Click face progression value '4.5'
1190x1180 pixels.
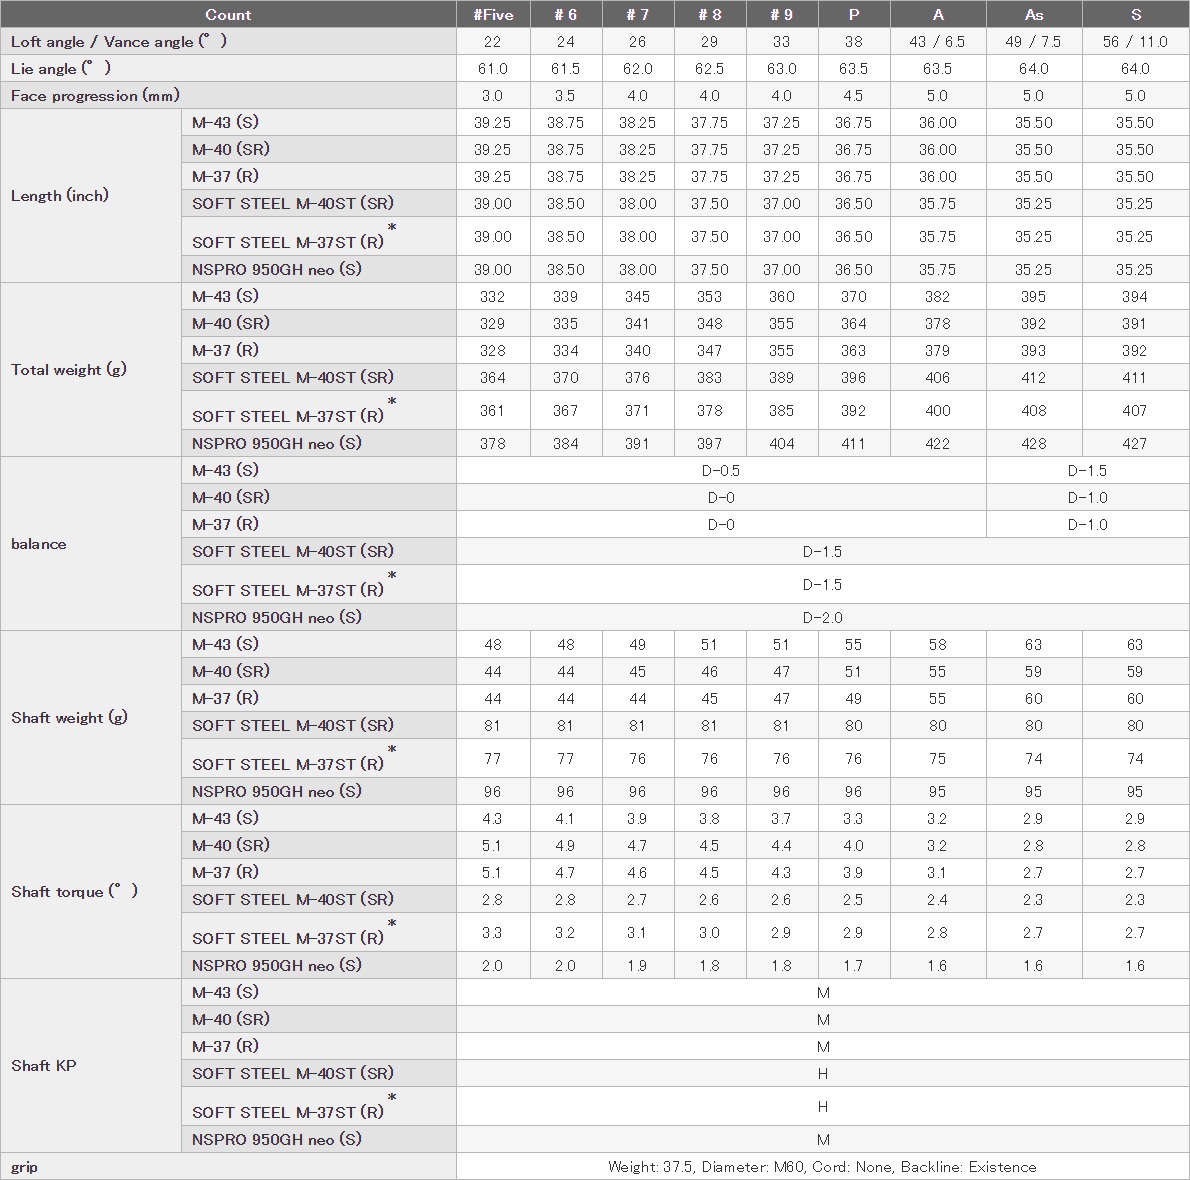[x=854, y=96]
